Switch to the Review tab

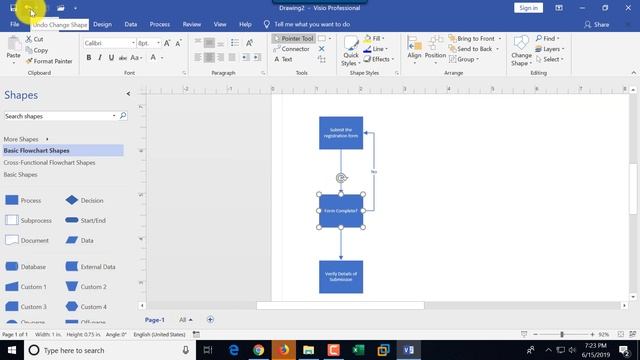click(191, 24)
